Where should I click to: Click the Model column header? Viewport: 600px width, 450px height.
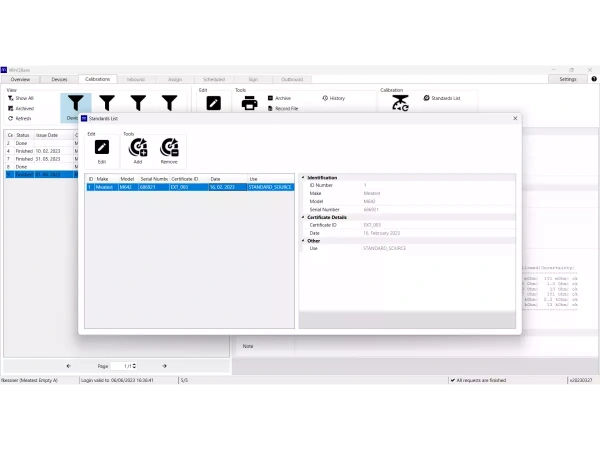pos(128,179)
